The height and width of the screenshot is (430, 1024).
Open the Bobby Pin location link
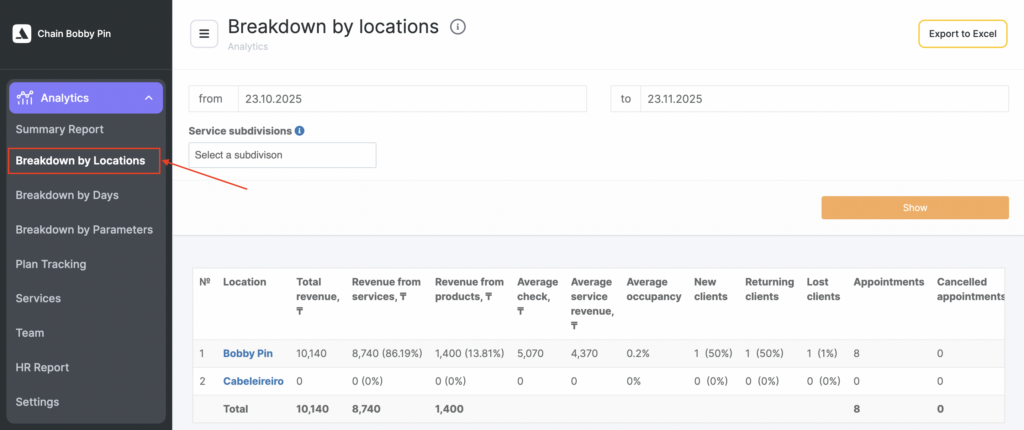coord(248,353)
